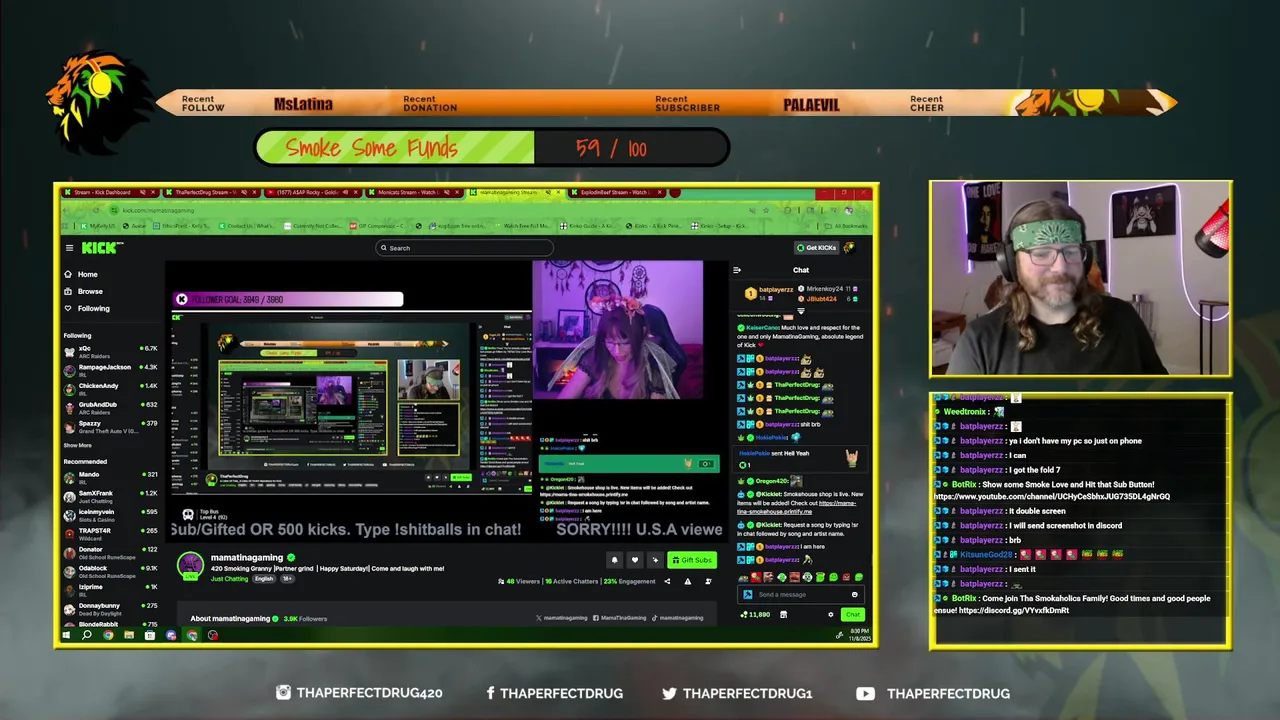The image size is (1280, 720).
Task: Expand Show More under the Following list
Action: (x=78, y=445)
